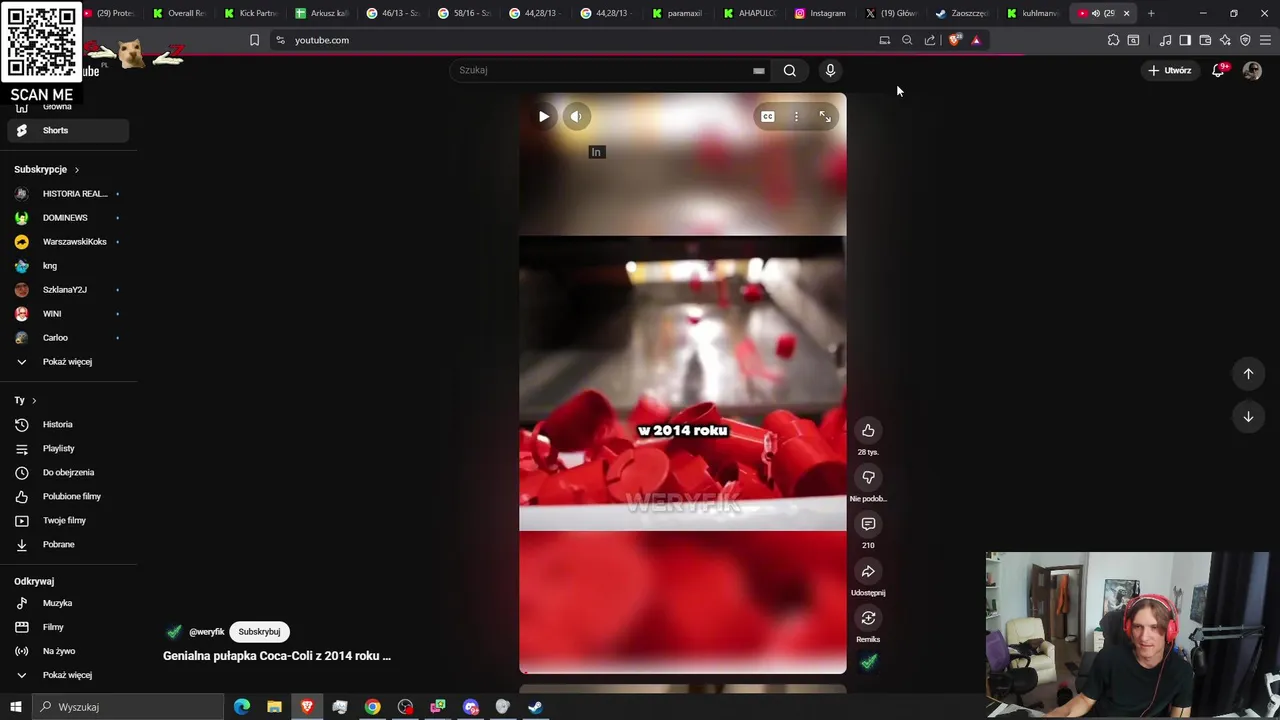Open the @weryfik channel link
The image size is (1280, 720).
click(x=206, y=632)
